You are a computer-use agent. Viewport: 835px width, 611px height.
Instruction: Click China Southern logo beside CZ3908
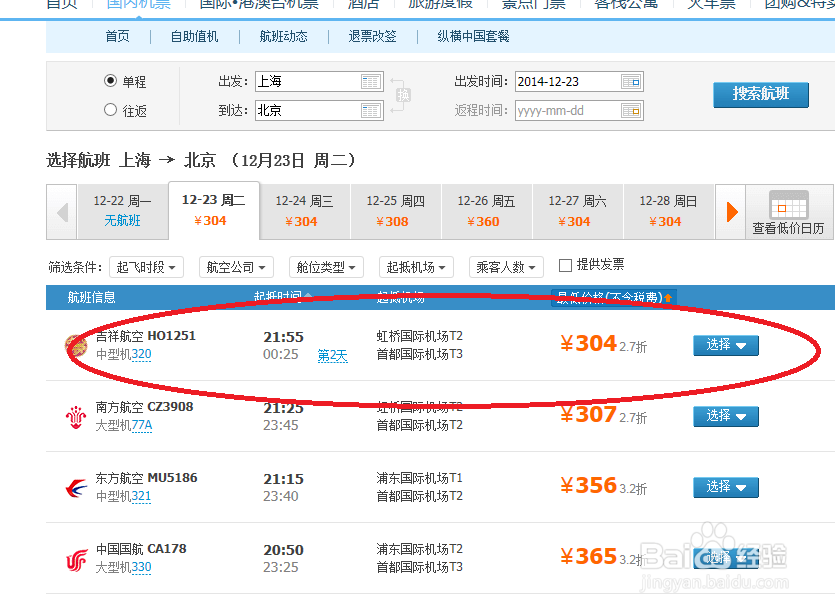point(76,417)
